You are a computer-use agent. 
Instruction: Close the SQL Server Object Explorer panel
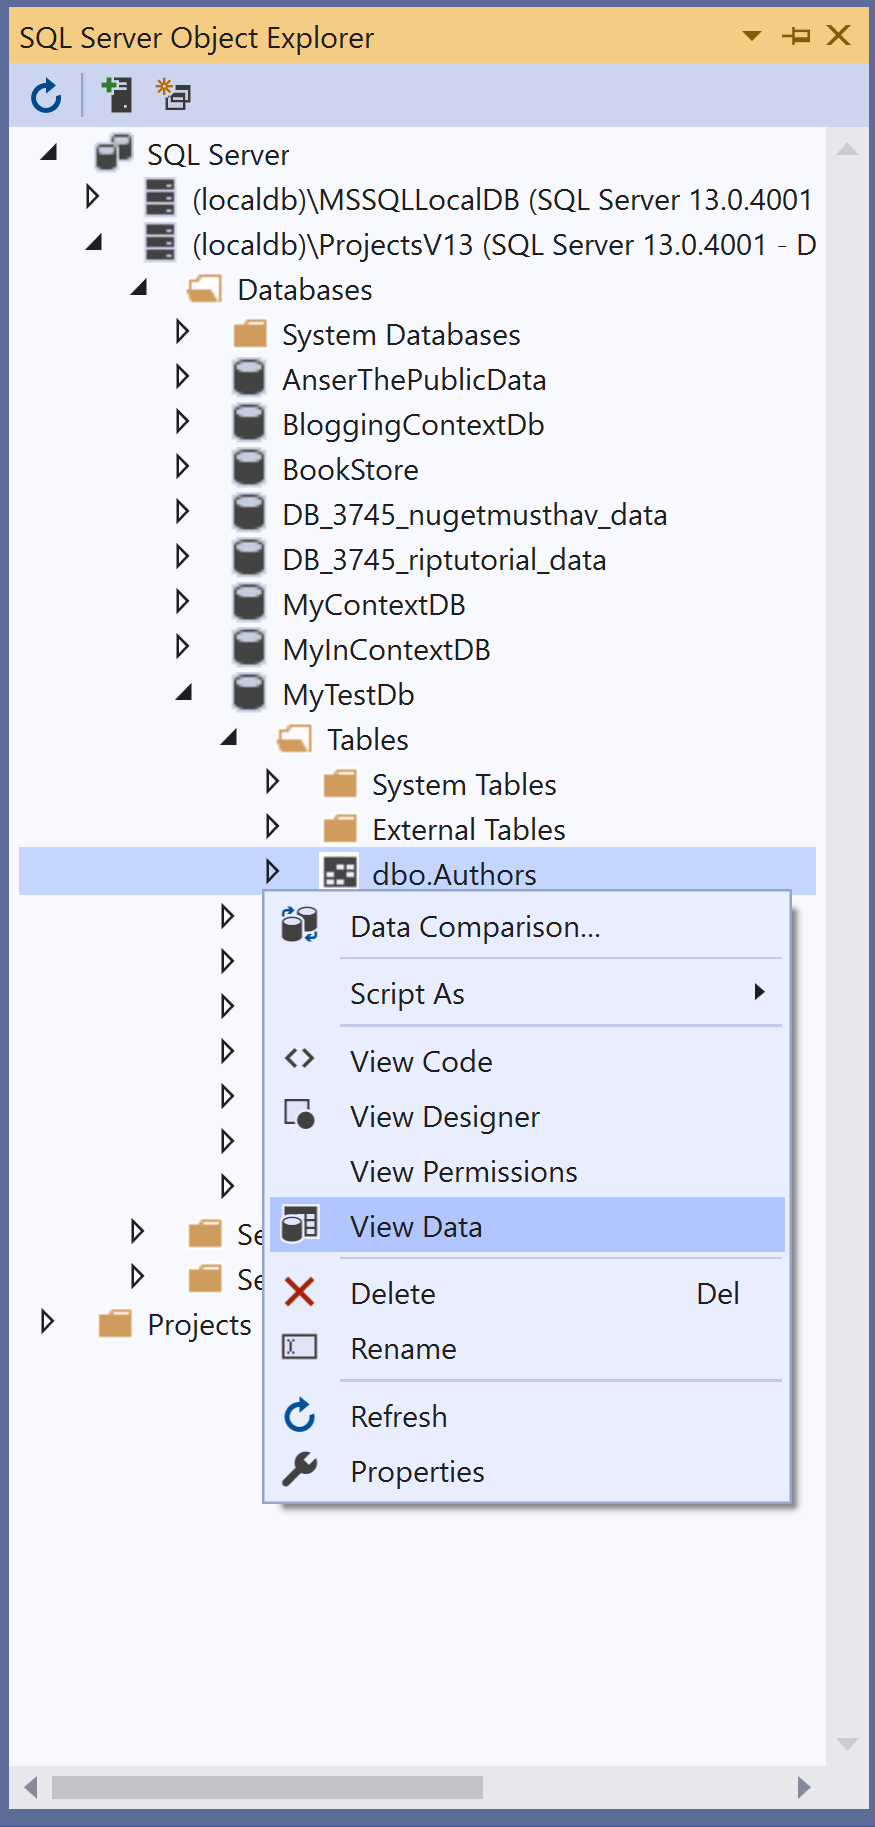coord(838,35)
